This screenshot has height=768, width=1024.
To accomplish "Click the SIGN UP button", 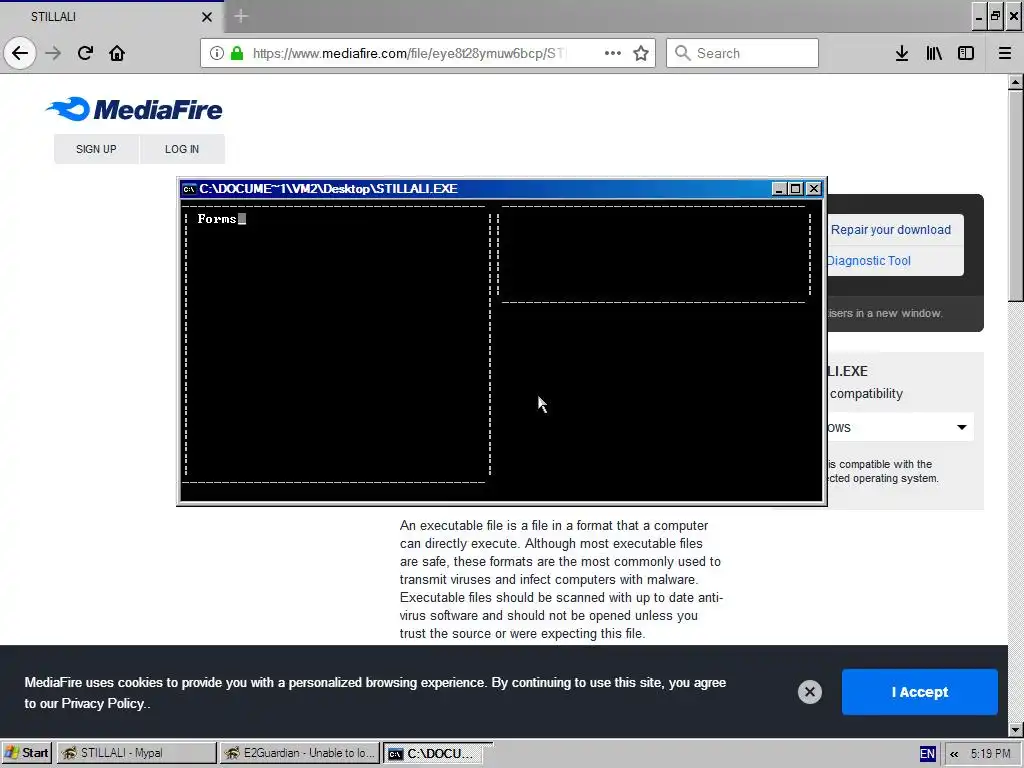I will pyautogui.click(x=96, y=149).
